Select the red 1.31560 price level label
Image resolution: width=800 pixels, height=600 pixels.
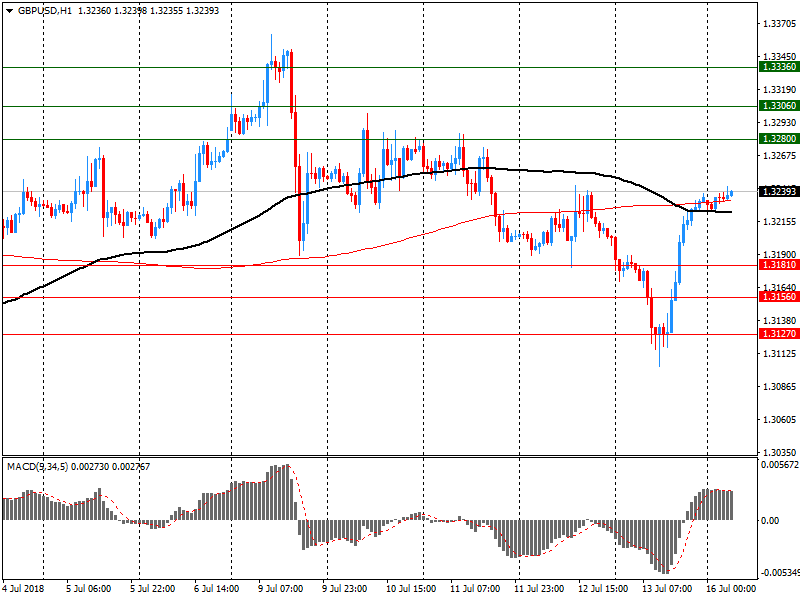778,297
